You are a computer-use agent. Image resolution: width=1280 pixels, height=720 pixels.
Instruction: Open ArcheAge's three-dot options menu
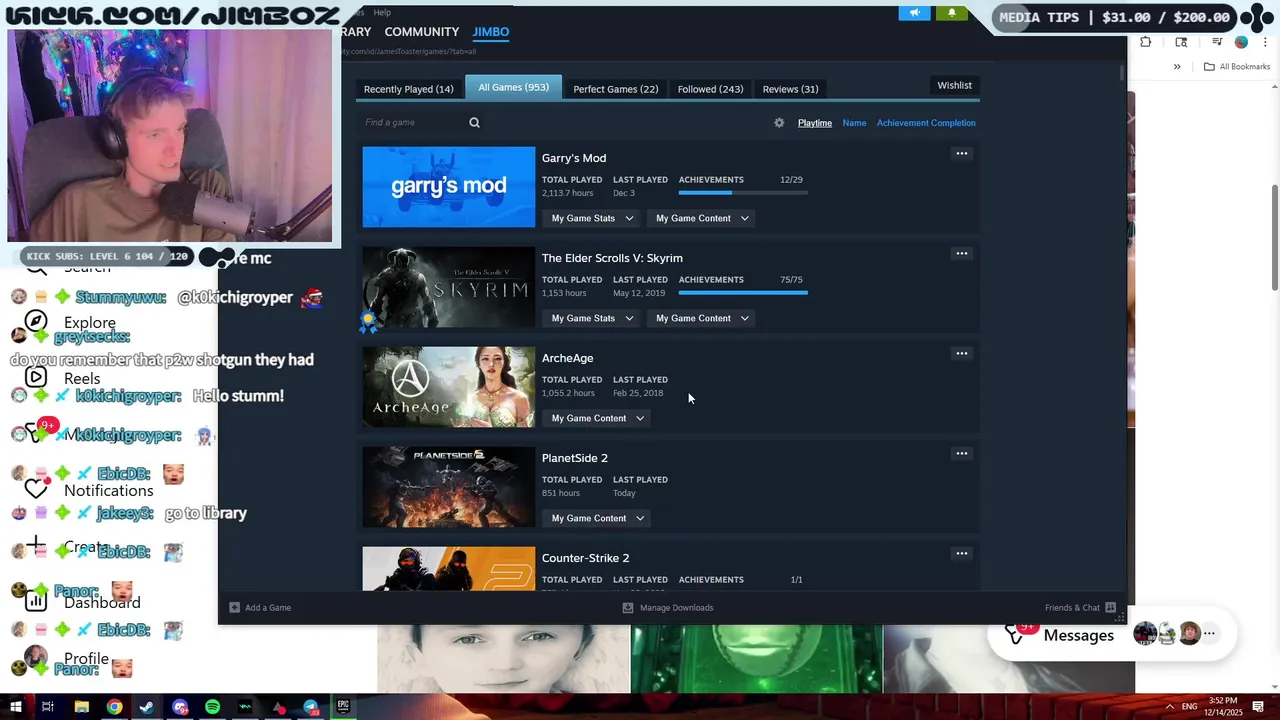pos(961,354)
